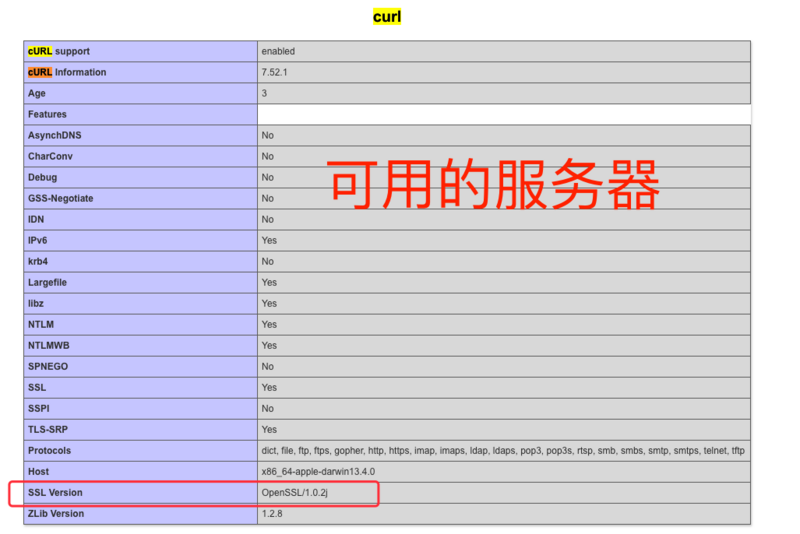Click the 'SPNEGO' label

click(x=48, y=367)
